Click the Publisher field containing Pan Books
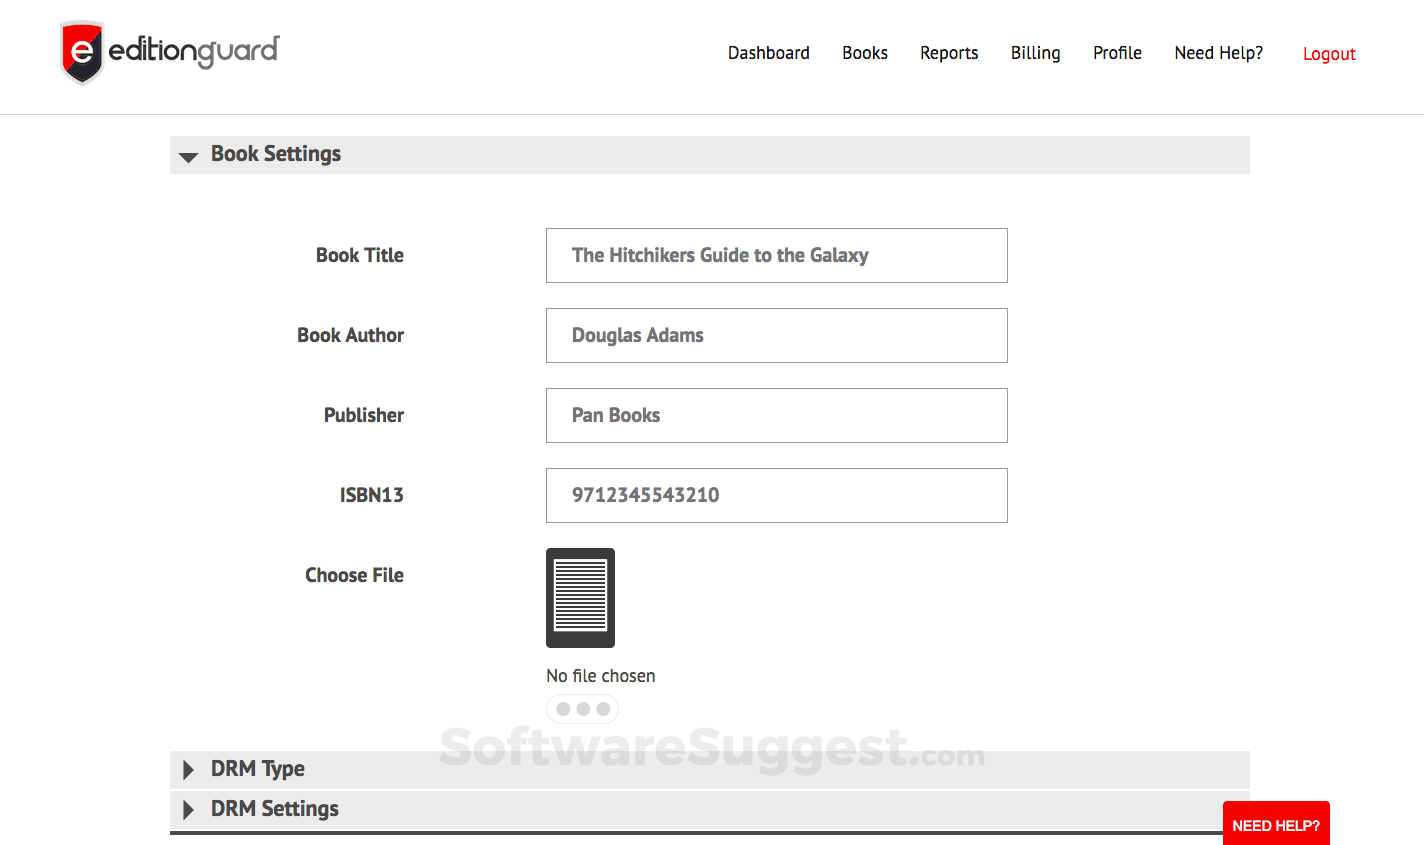The image size is (1424, 845). point(776,415)
